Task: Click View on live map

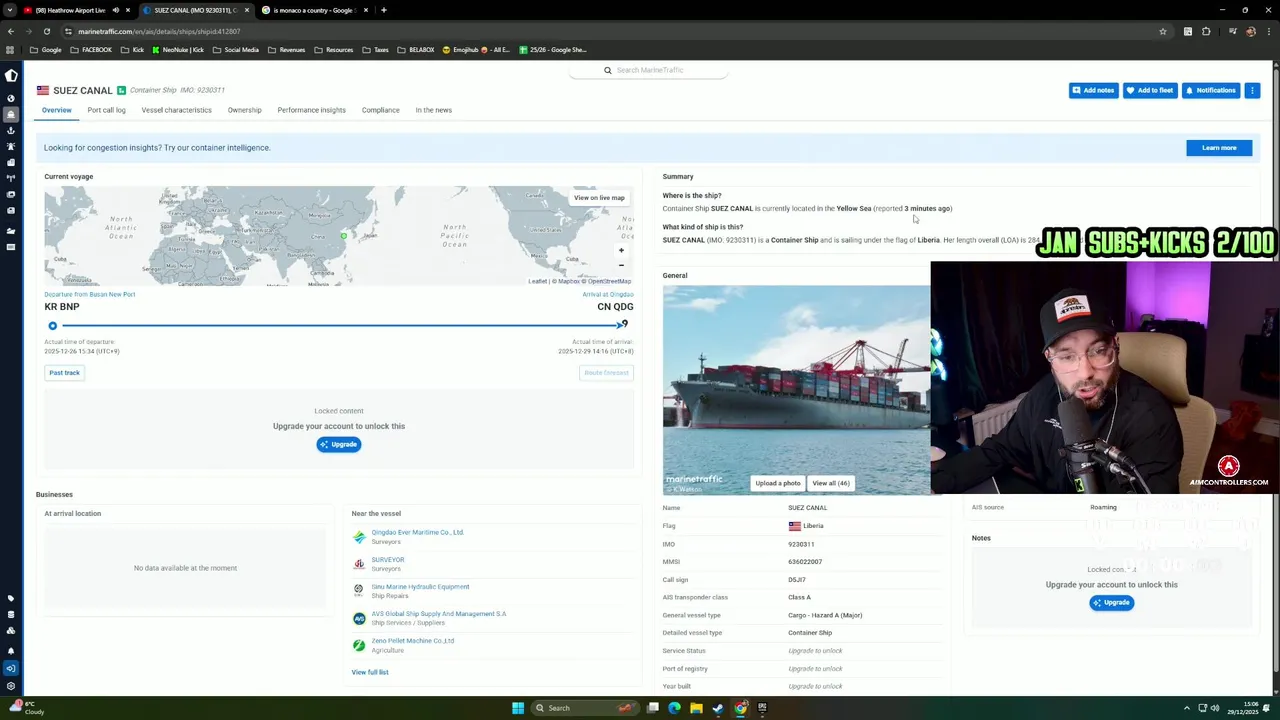Action: pos(599,198)
